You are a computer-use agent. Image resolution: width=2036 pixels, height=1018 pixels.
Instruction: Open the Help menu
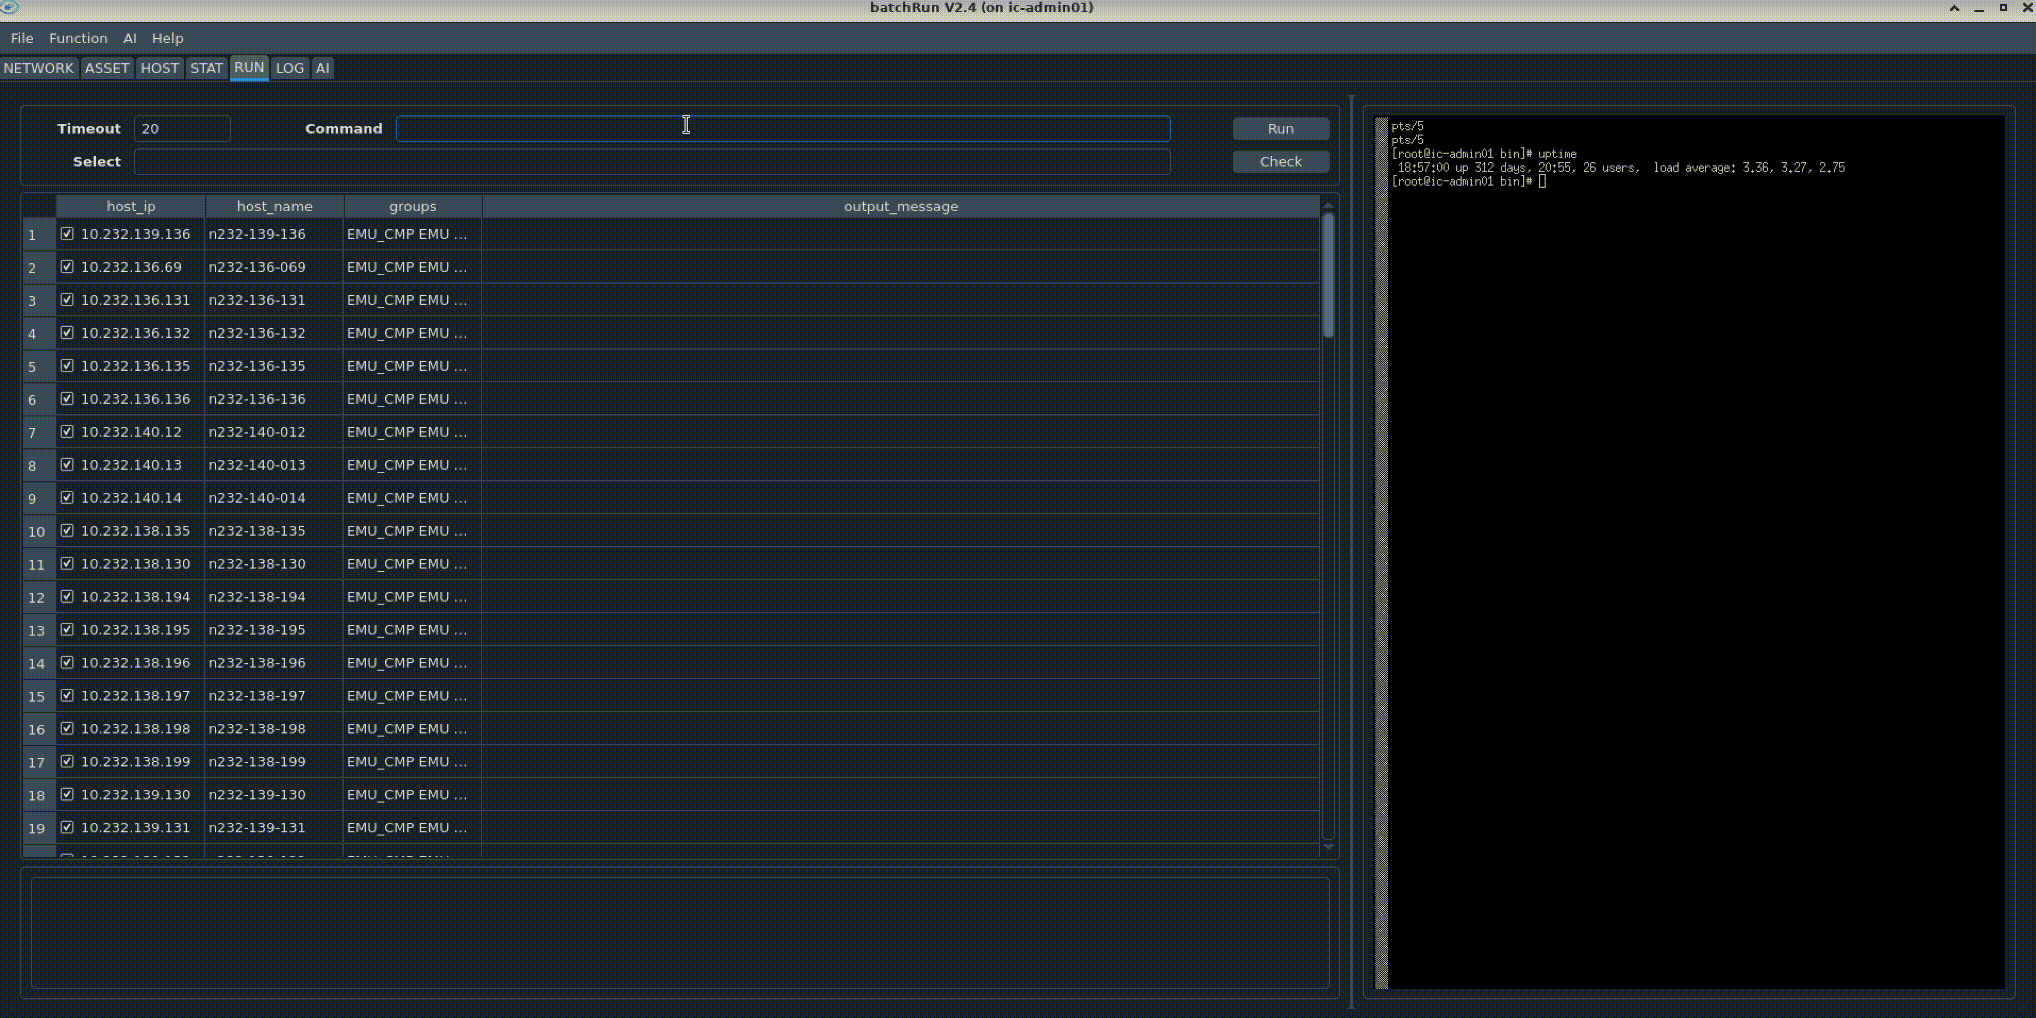[167, 38]
